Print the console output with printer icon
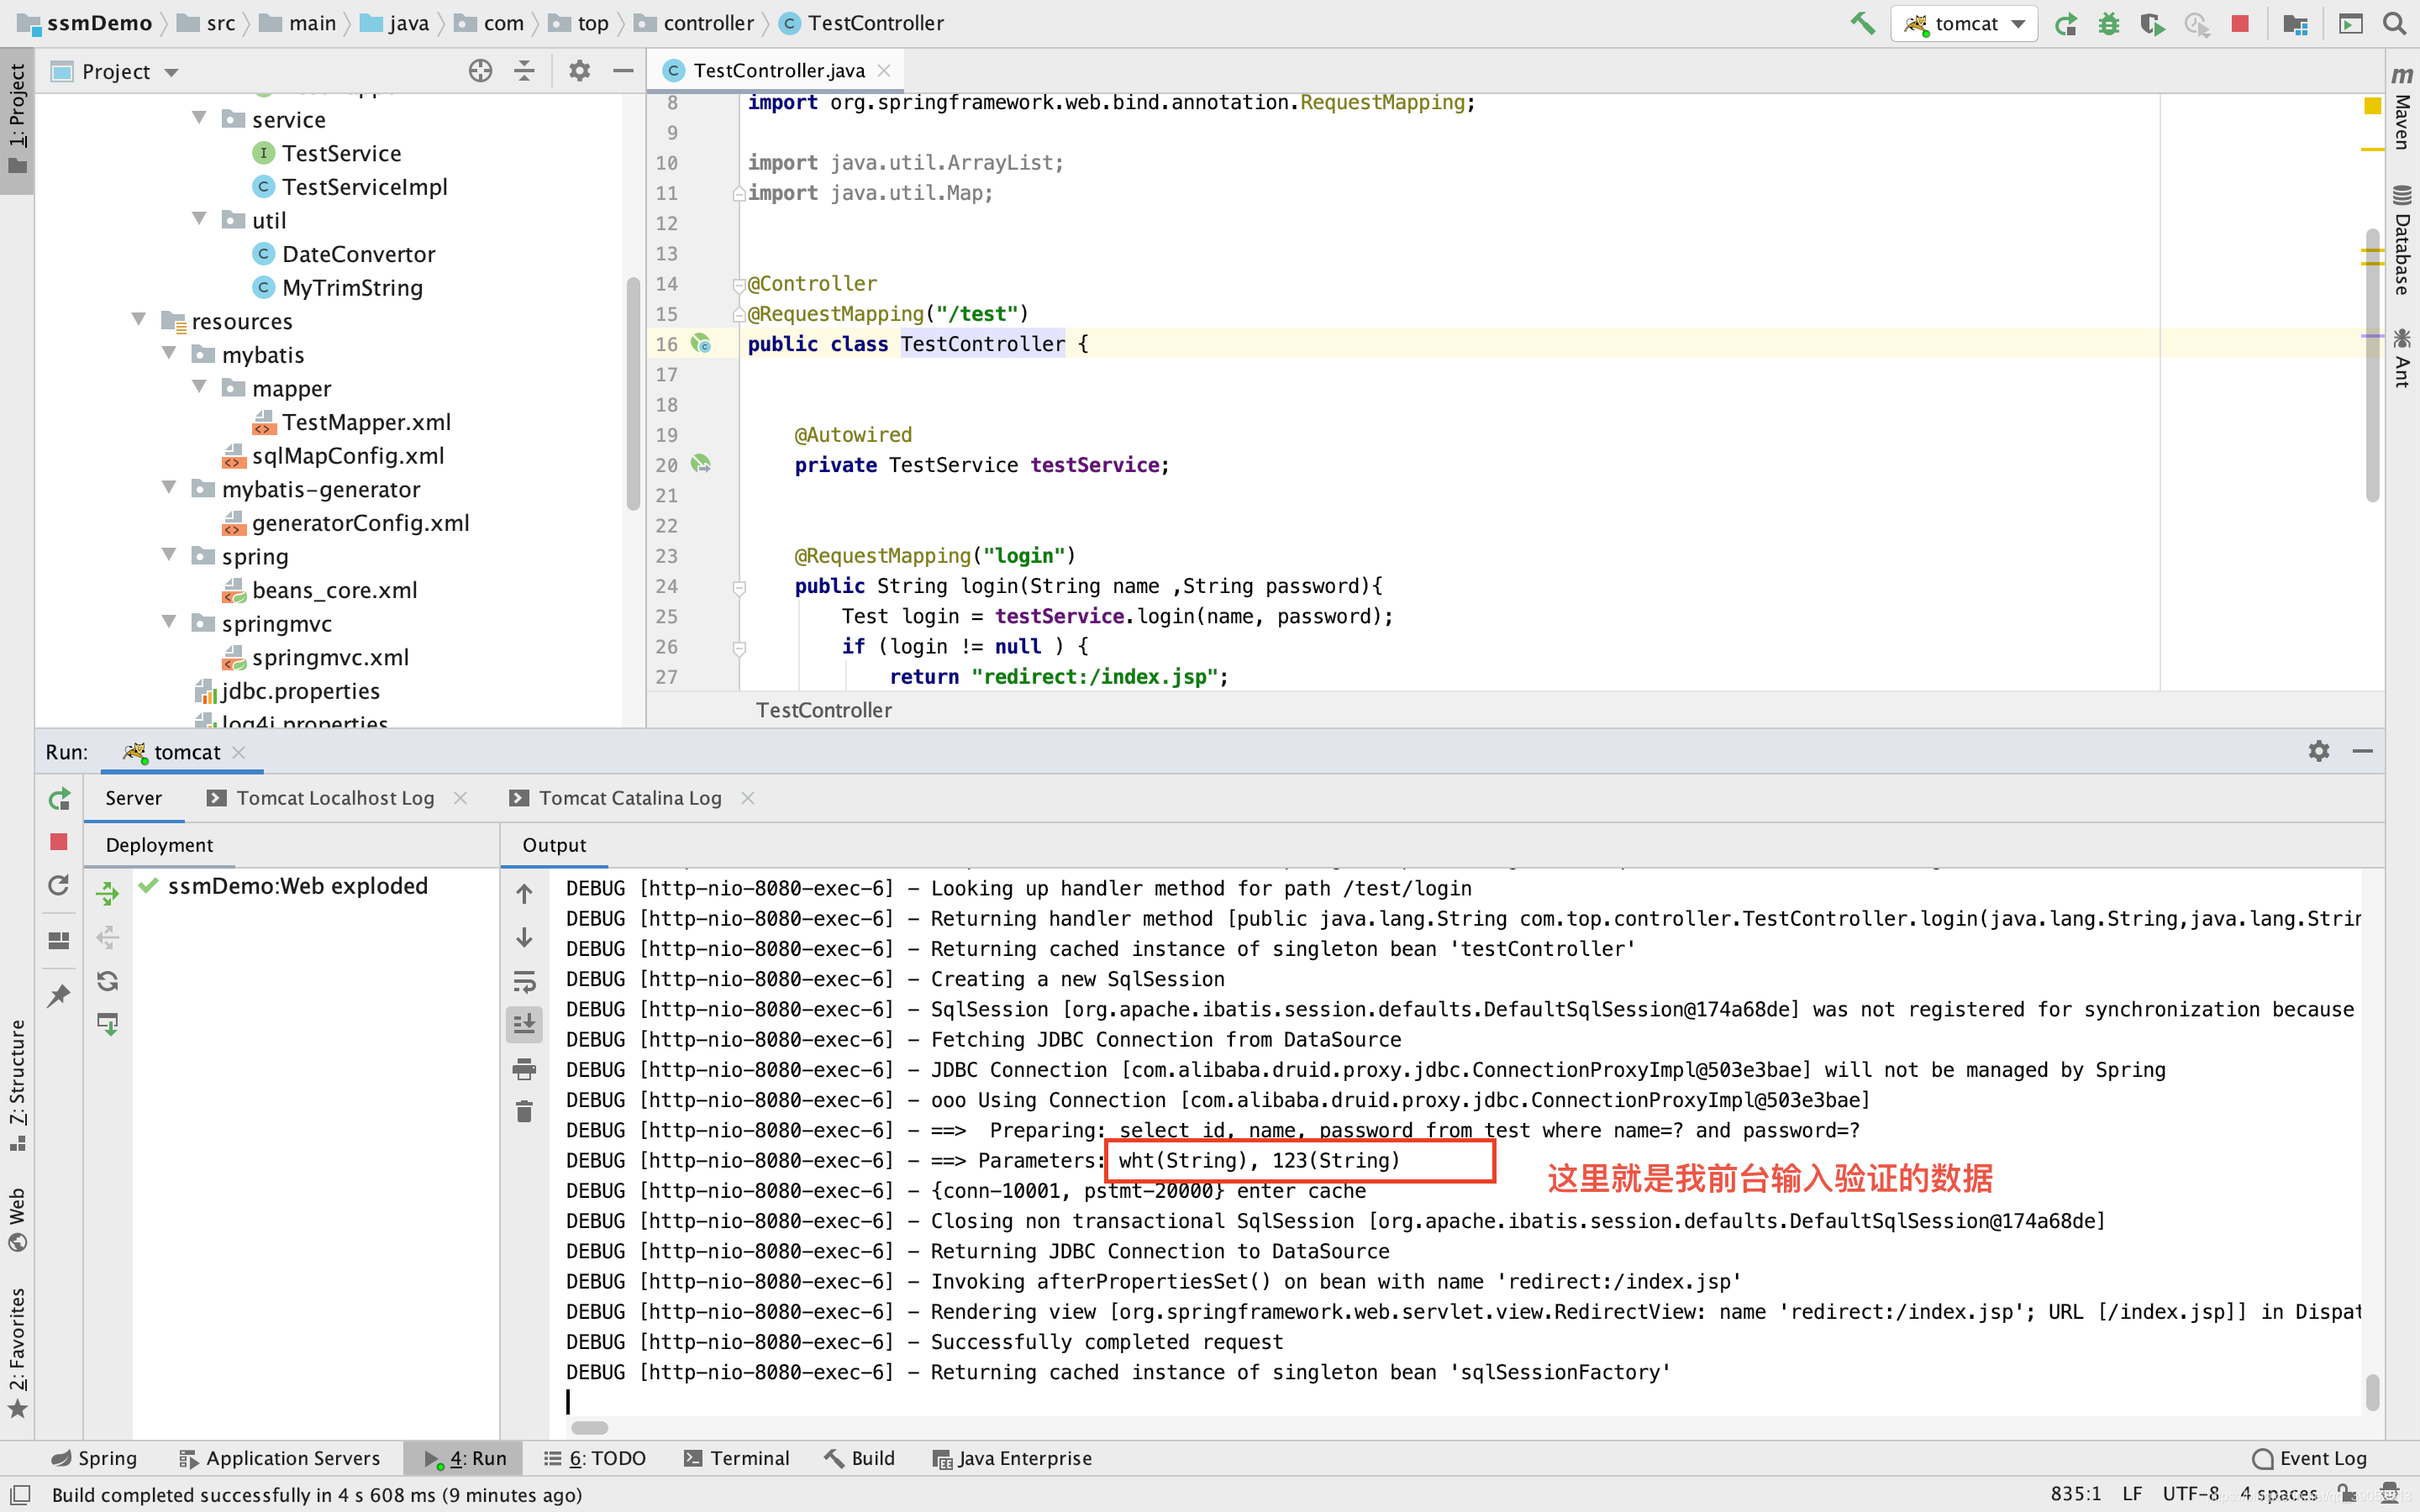 tap(524, 1069)
